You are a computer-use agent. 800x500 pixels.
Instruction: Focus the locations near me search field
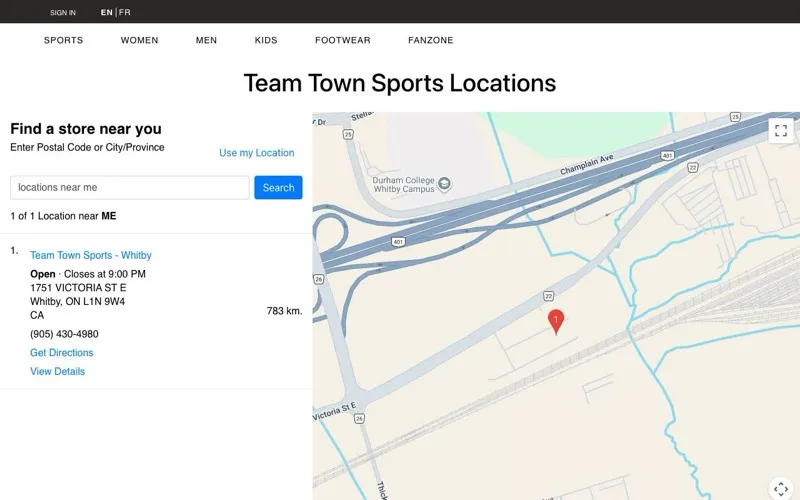click(130, 188)
